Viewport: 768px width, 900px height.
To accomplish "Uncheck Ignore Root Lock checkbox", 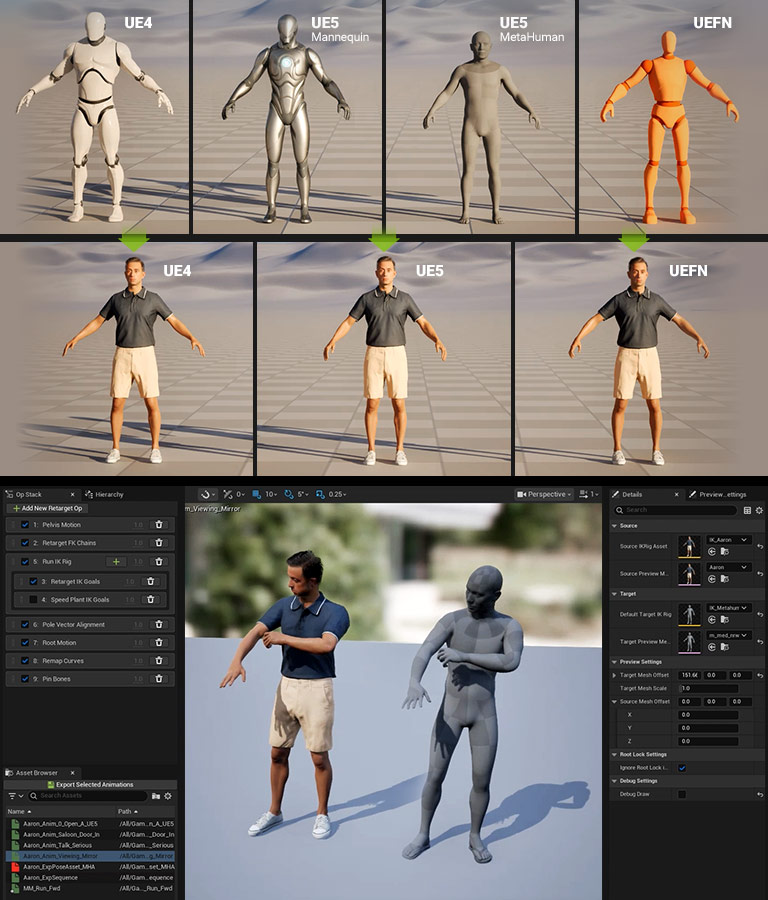I will 682,768.
